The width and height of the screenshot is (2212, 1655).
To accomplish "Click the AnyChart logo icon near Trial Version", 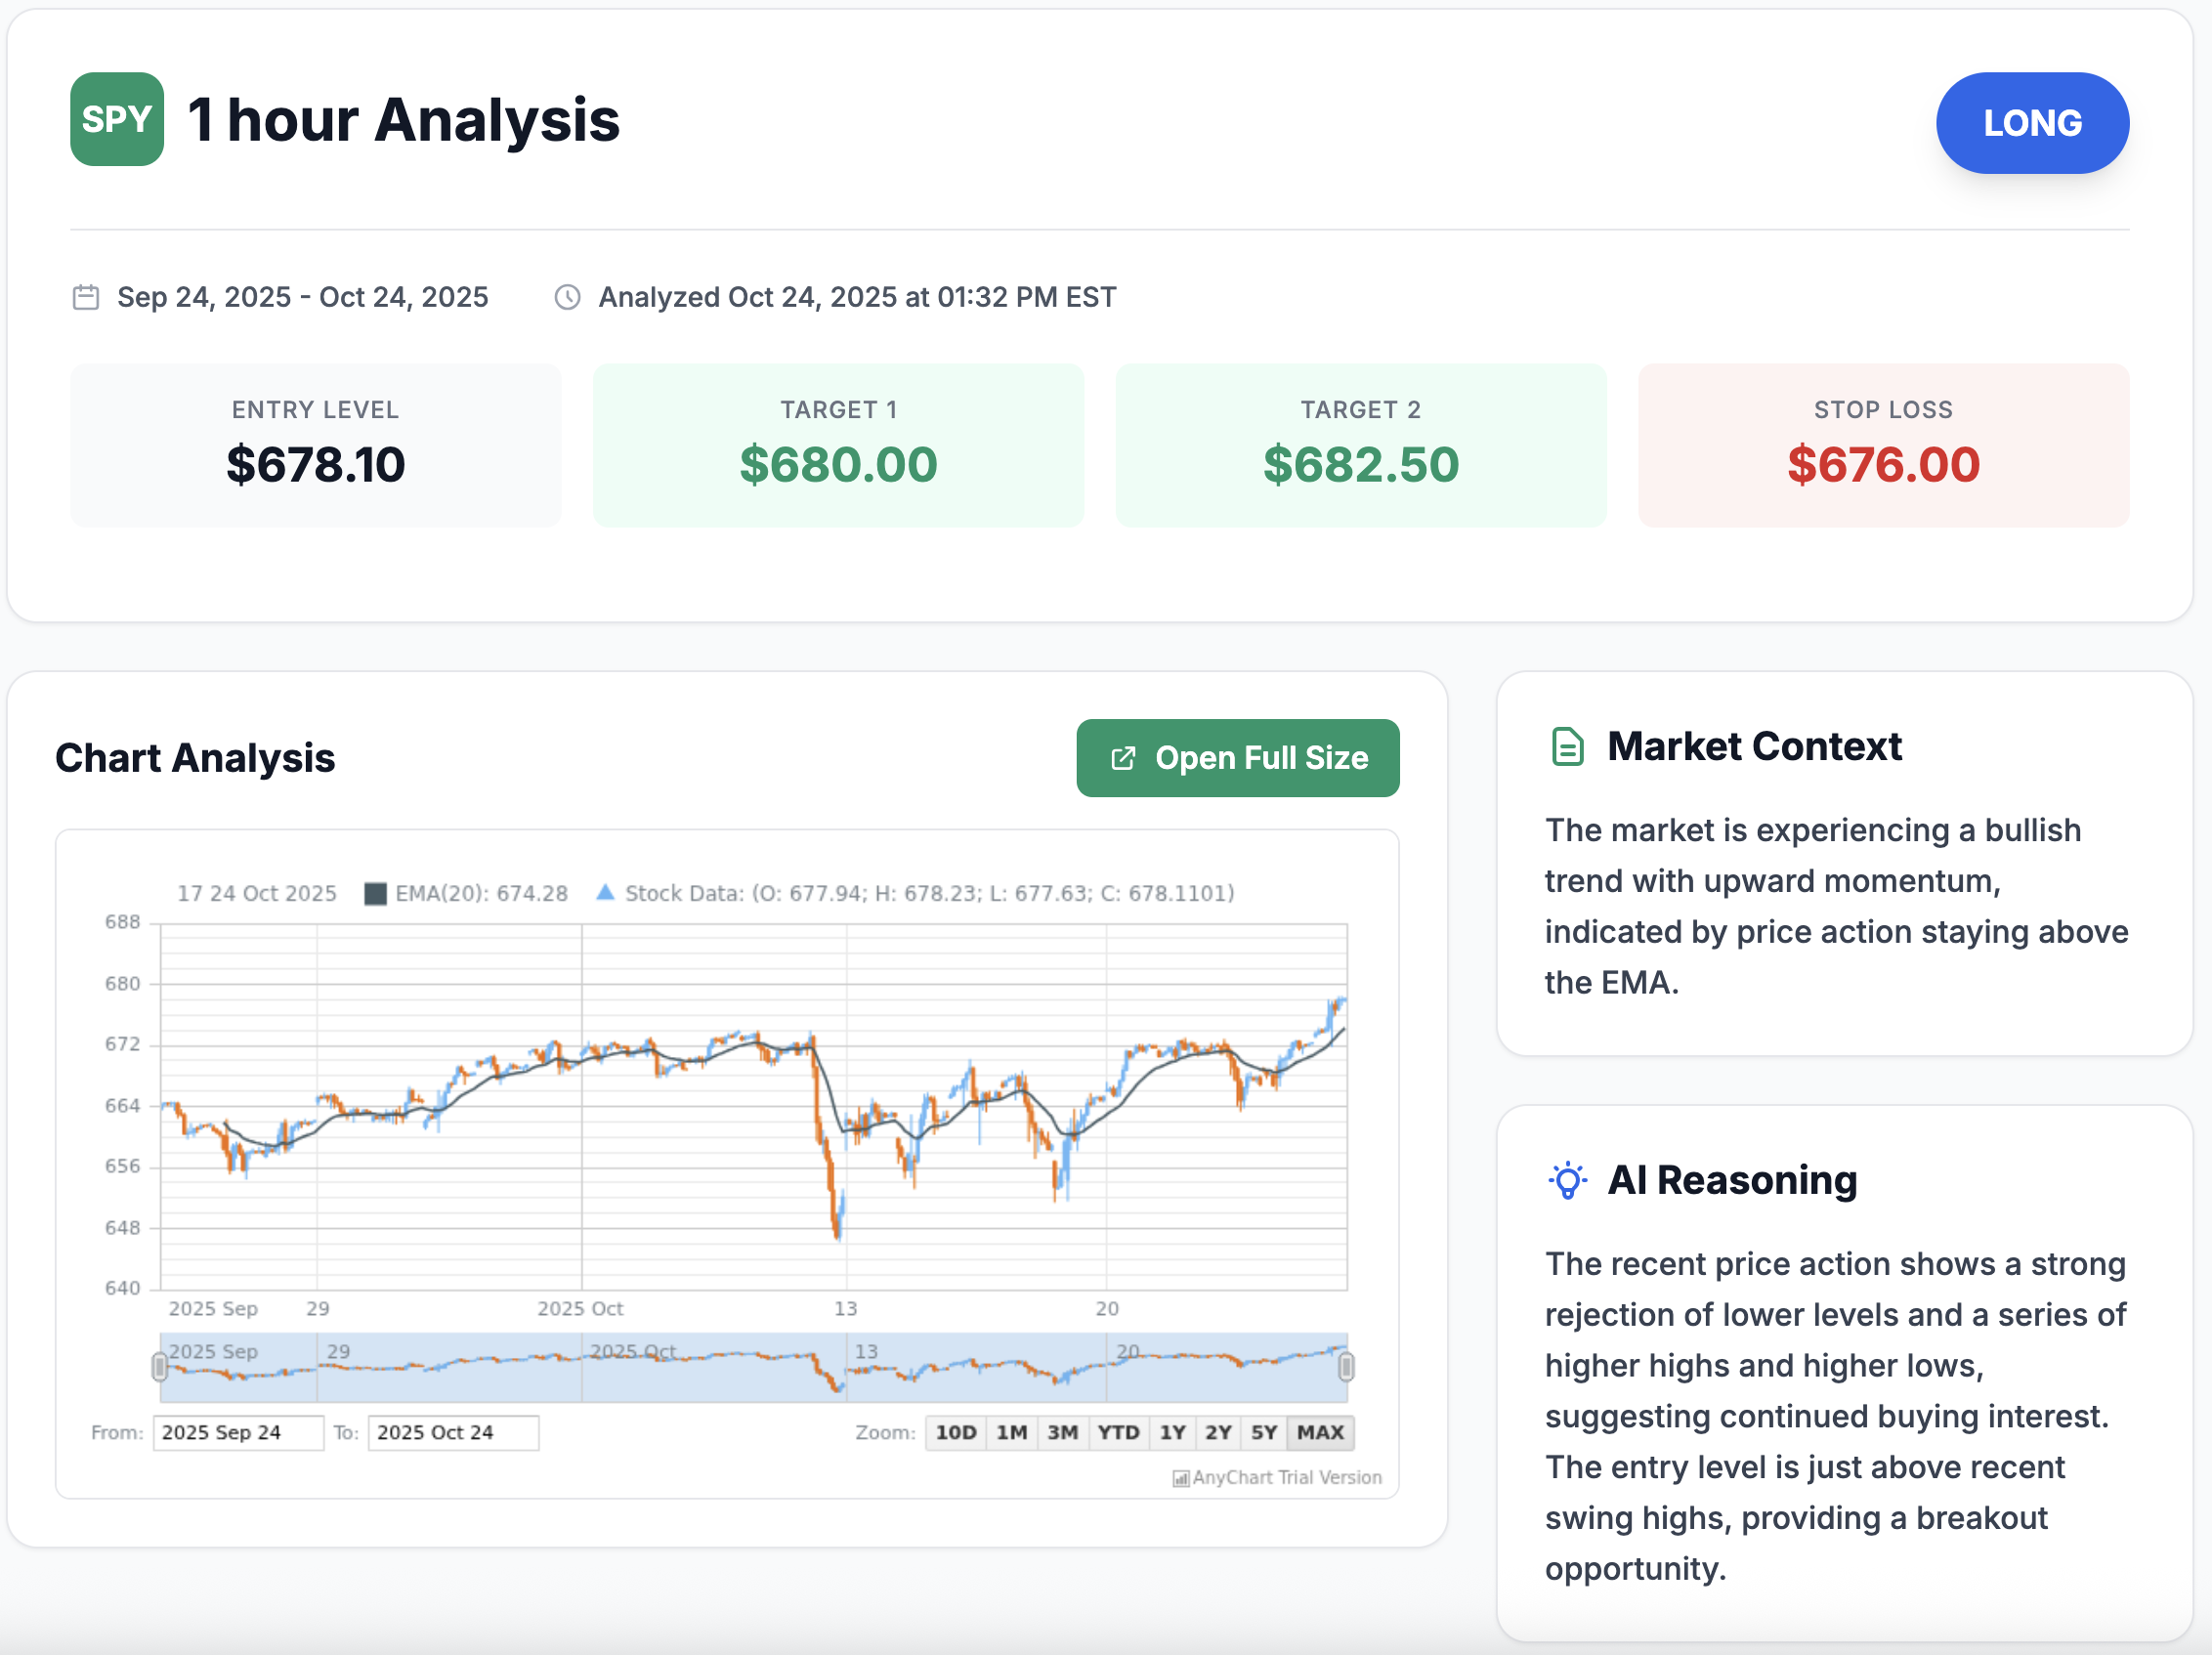I will [x=1180, y=1477].
